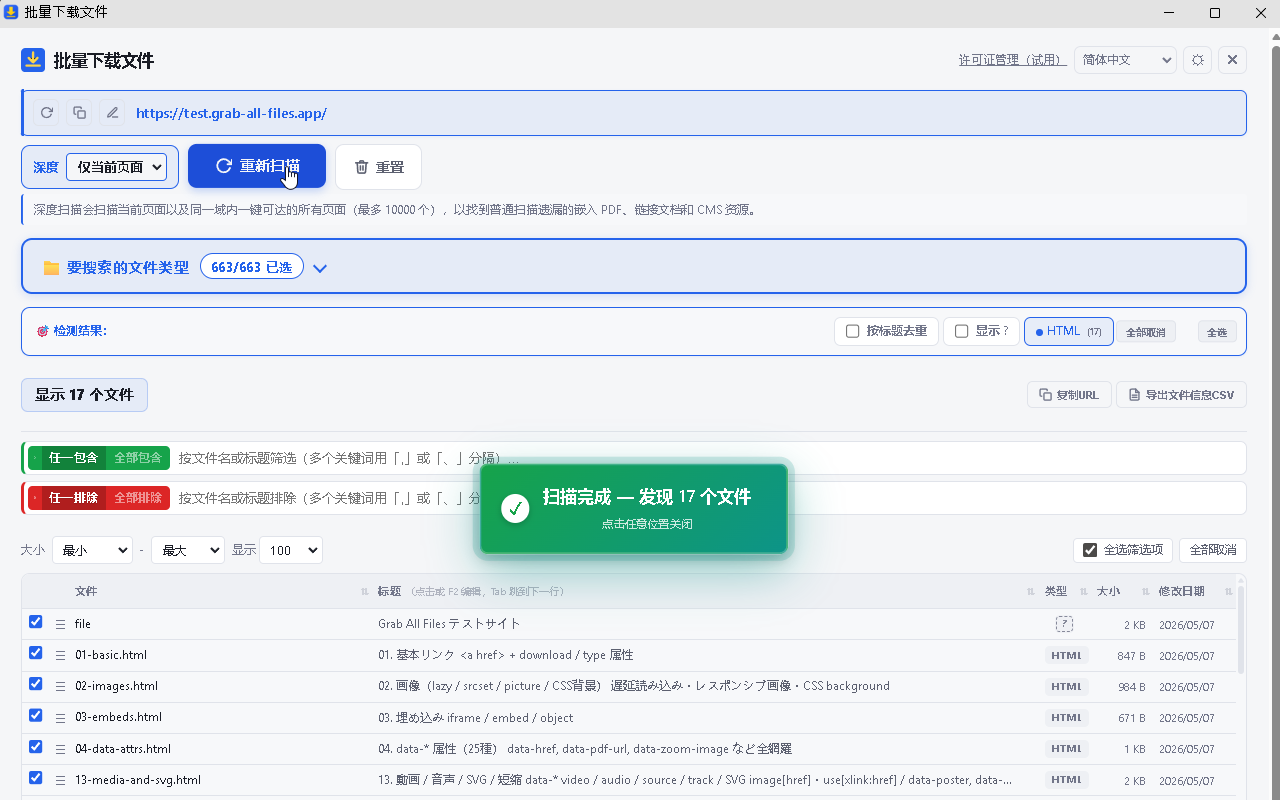
Task: Dismiss the 扫描完成 notification
Action: click(634, 508)
